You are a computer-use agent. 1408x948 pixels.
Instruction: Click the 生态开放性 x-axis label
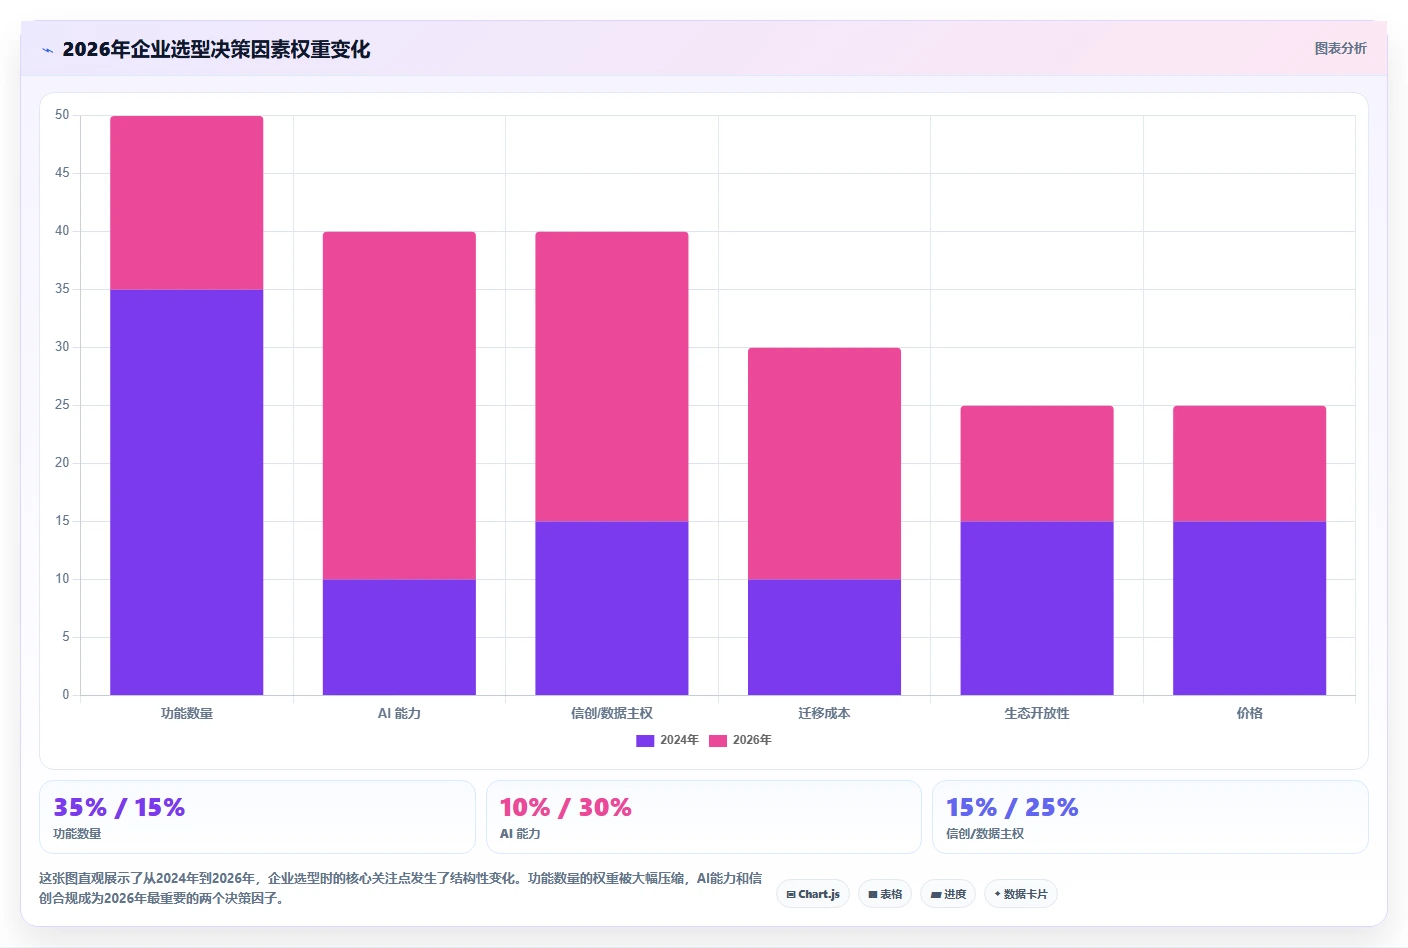(x=1037, y=713)
